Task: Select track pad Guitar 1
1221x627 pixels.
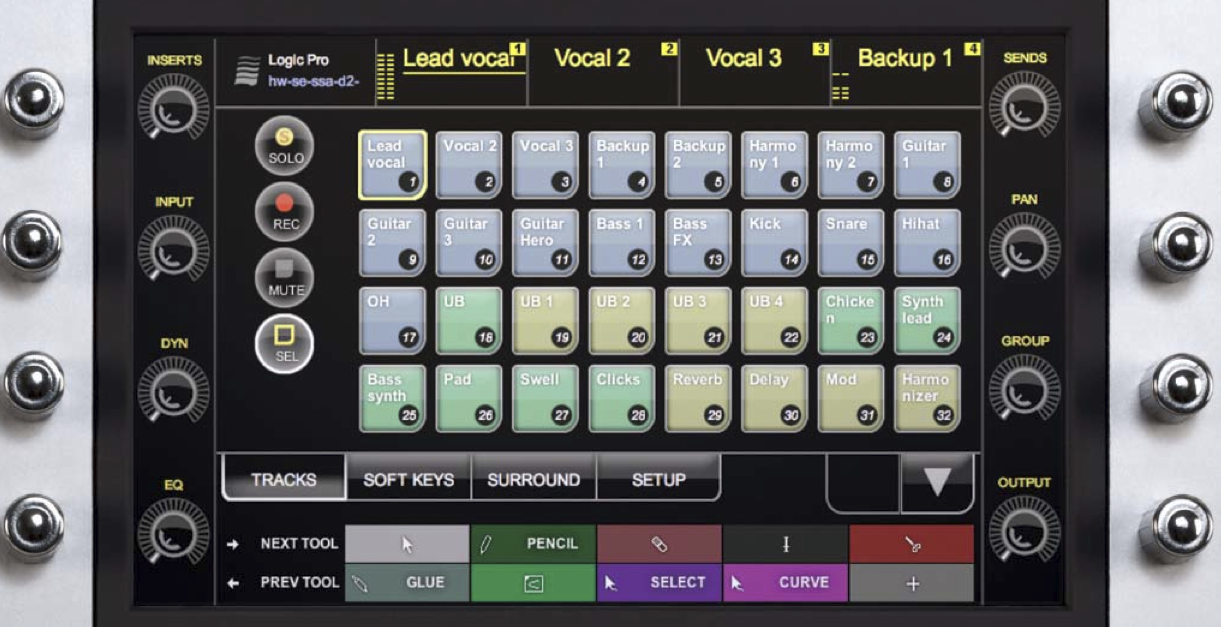Action: pyautogui.click(x=927, y=165)
